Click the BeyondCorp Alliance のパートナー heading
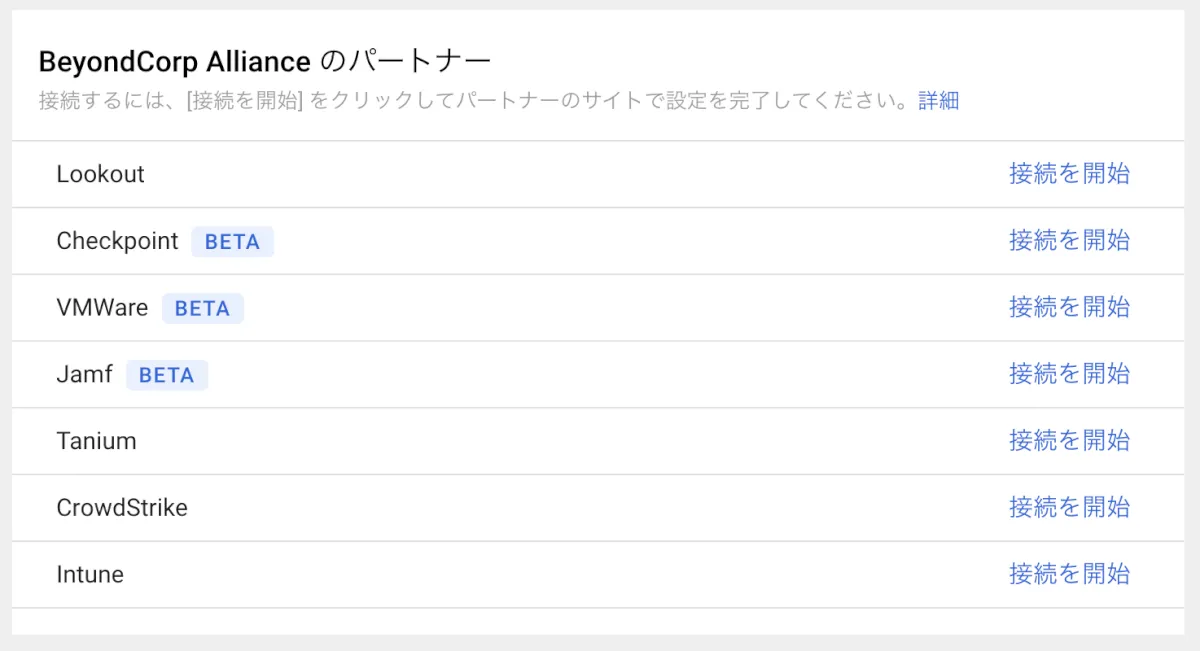 point(265,62)
